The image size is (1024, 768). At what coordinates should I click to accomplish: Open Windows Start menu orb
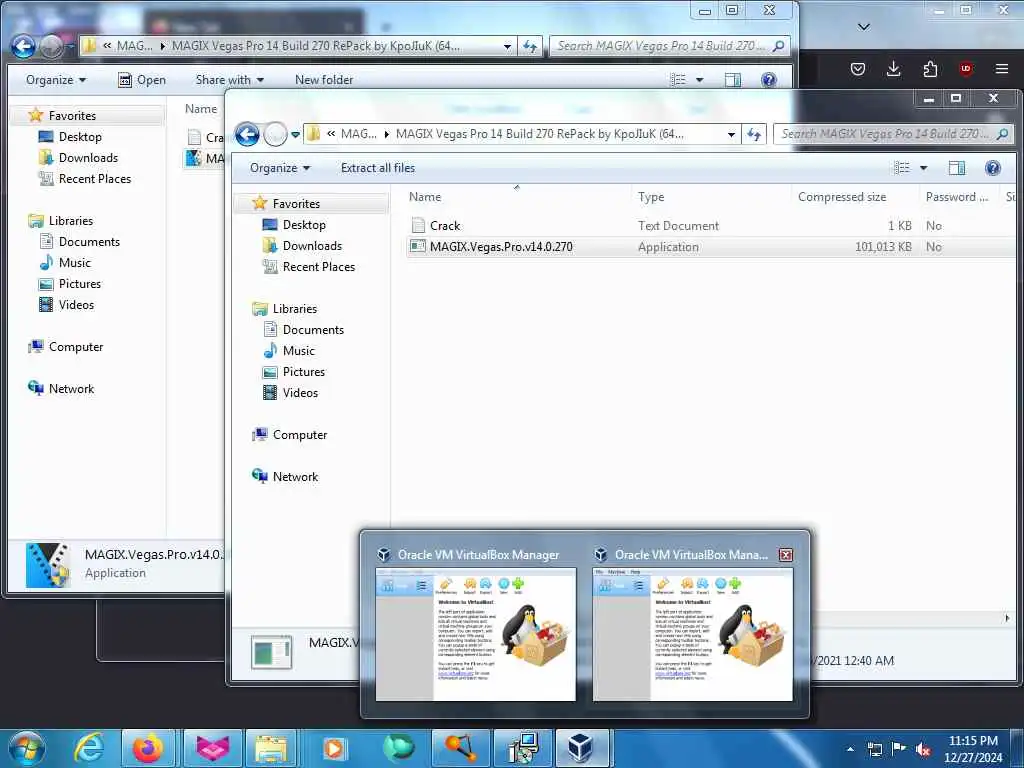26,748
